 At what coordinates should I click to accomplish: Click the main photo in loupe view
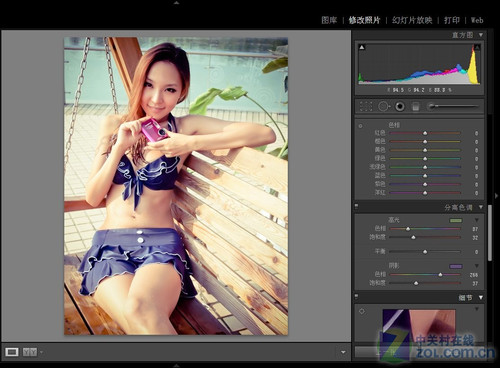[176, 186]
